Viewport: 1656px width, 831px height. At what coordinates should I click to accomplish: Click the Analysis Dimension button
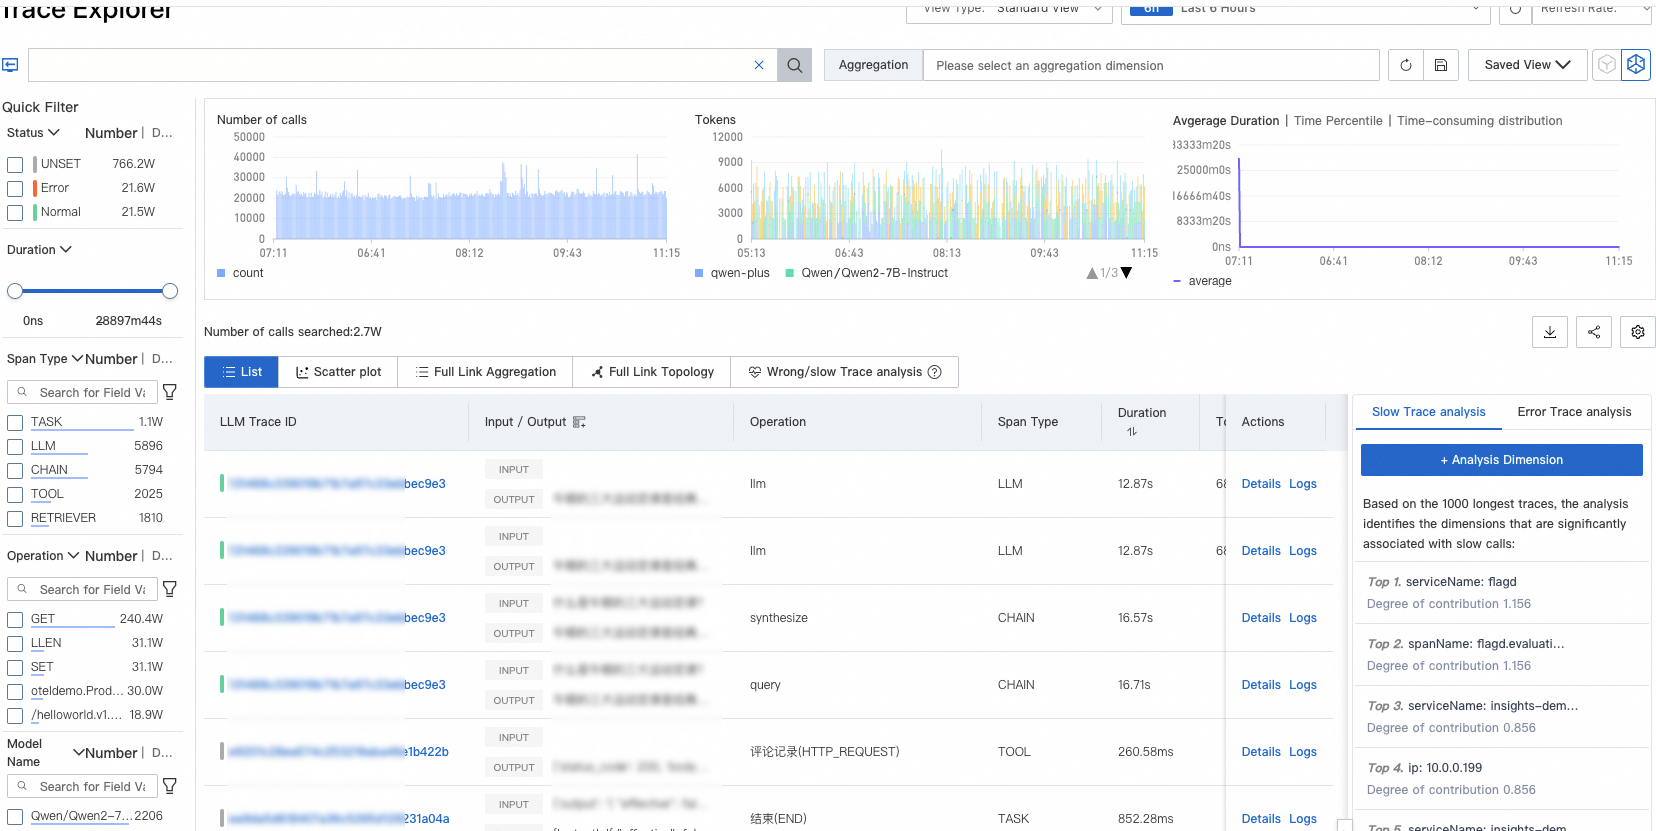point(1501,460)
